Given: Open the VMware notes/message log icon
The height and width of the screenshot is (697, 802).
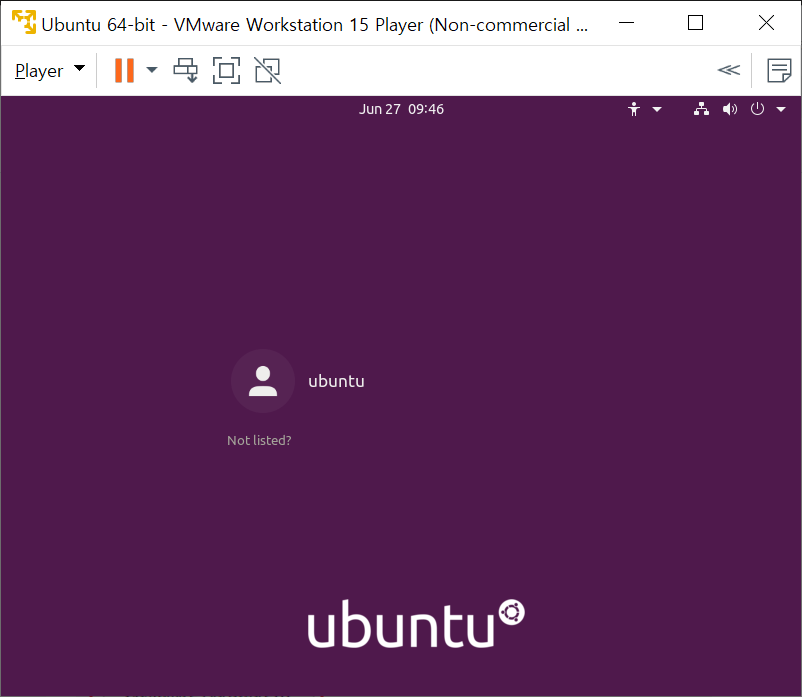Looking at the screenshot, I should (779, 70).
